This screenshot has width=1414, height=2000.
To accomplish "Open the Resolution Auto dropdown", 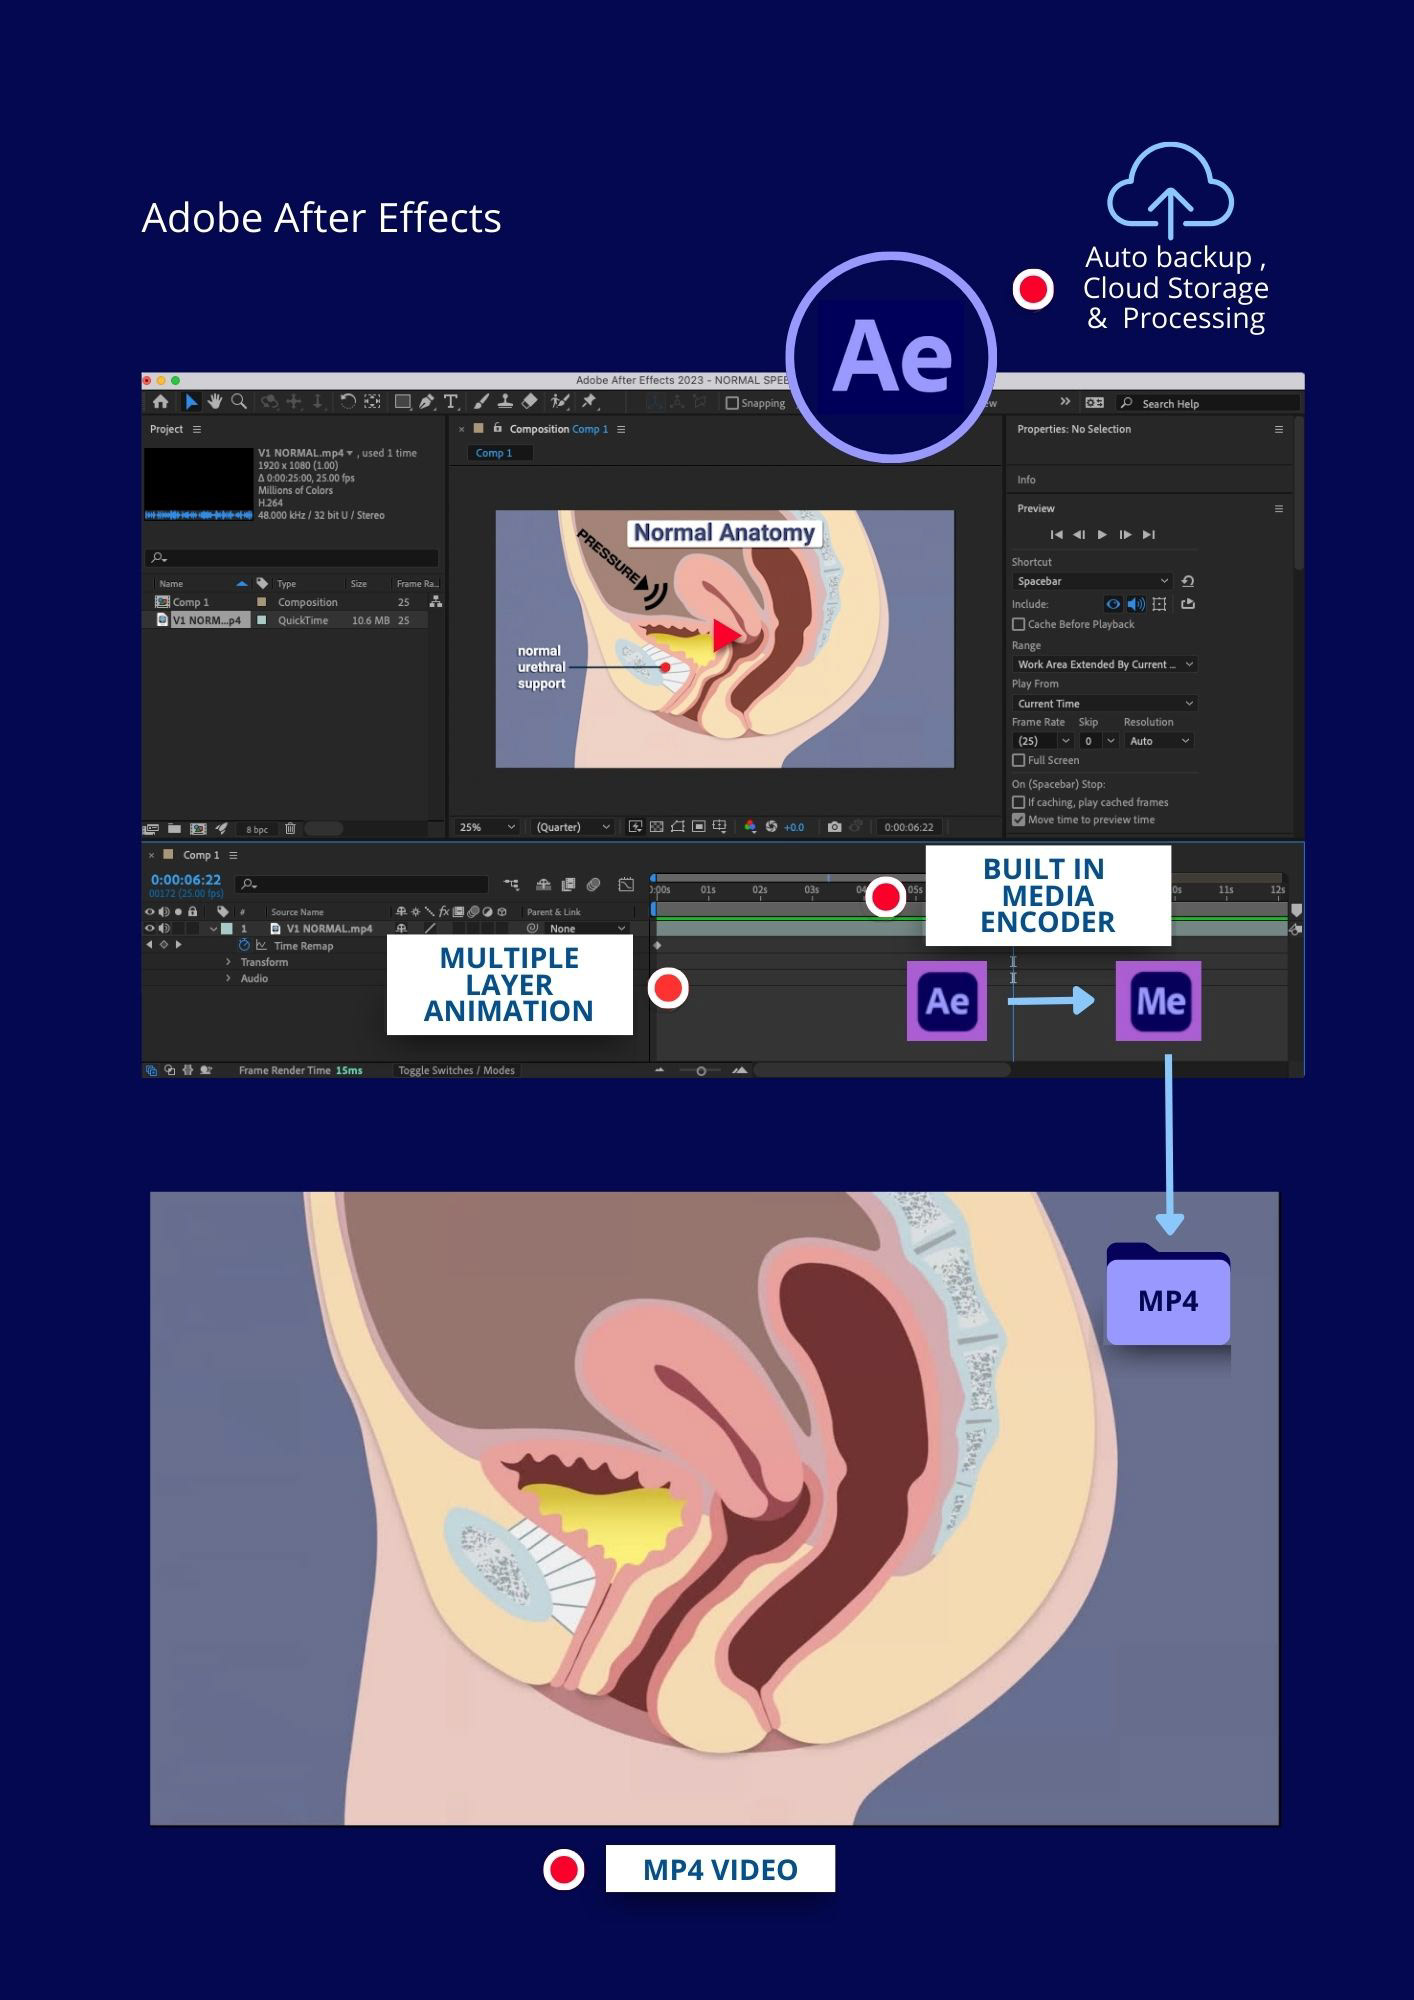I will [x=1159, y=741].
